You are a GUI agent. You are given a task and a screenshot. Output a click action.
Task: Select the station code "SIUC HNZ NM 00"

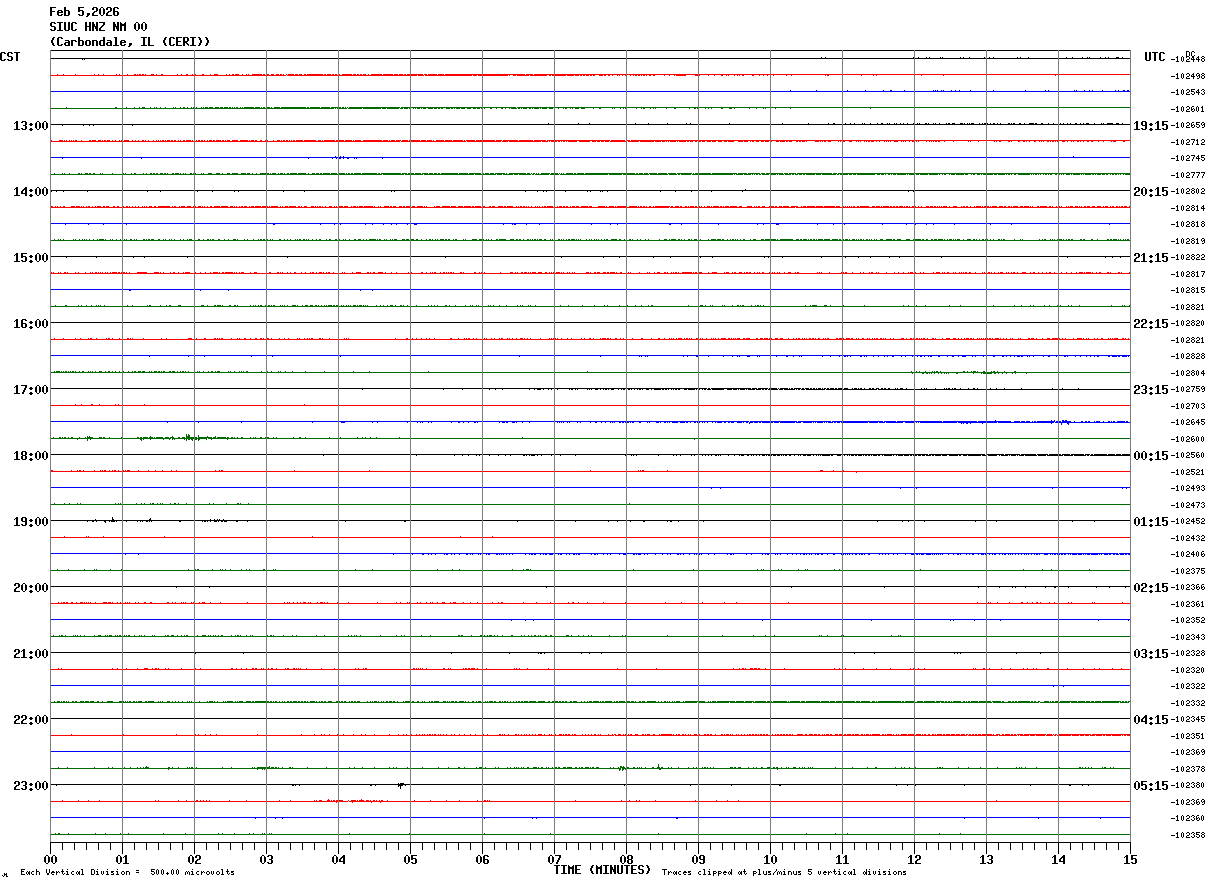98,27
